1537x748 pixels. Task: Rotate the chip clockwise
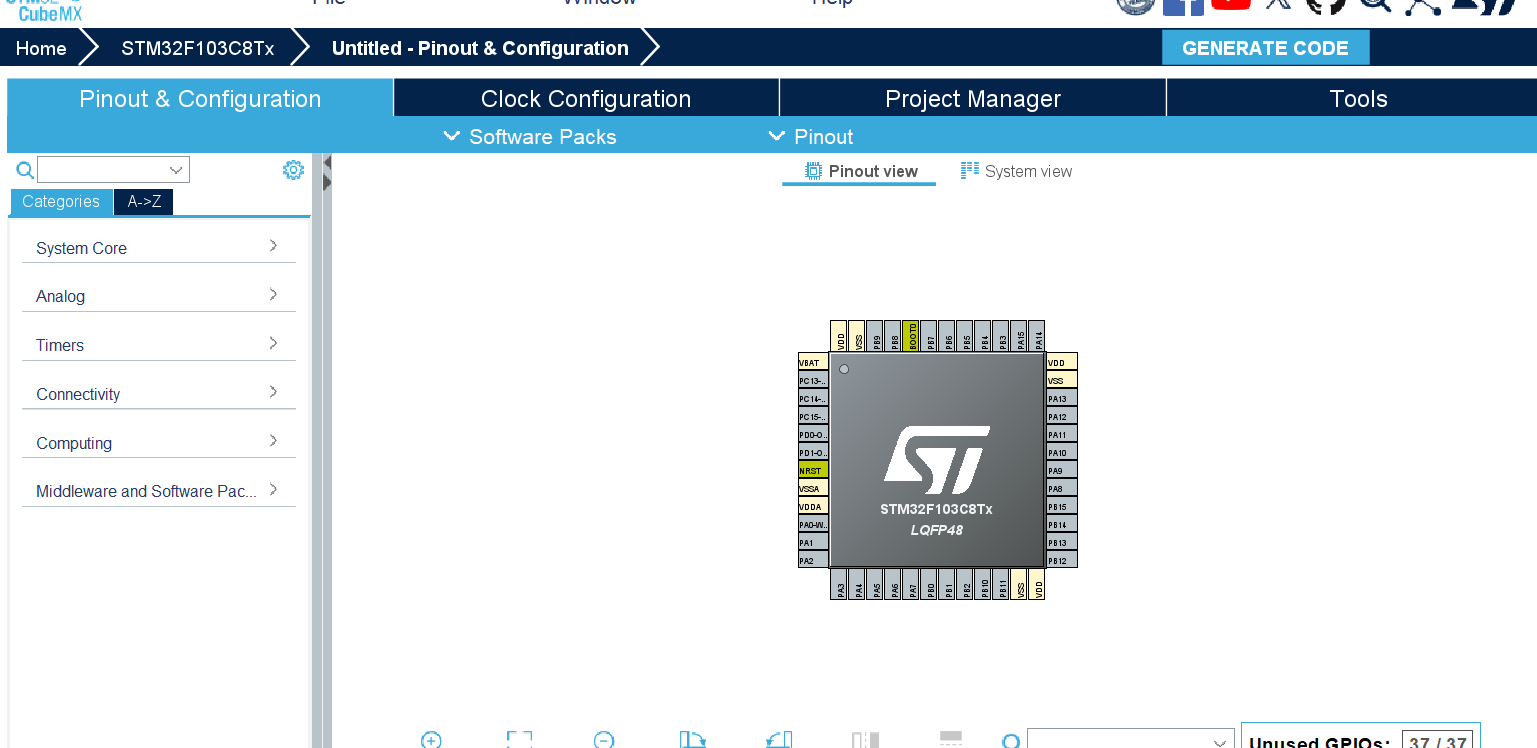coord(692,740)
